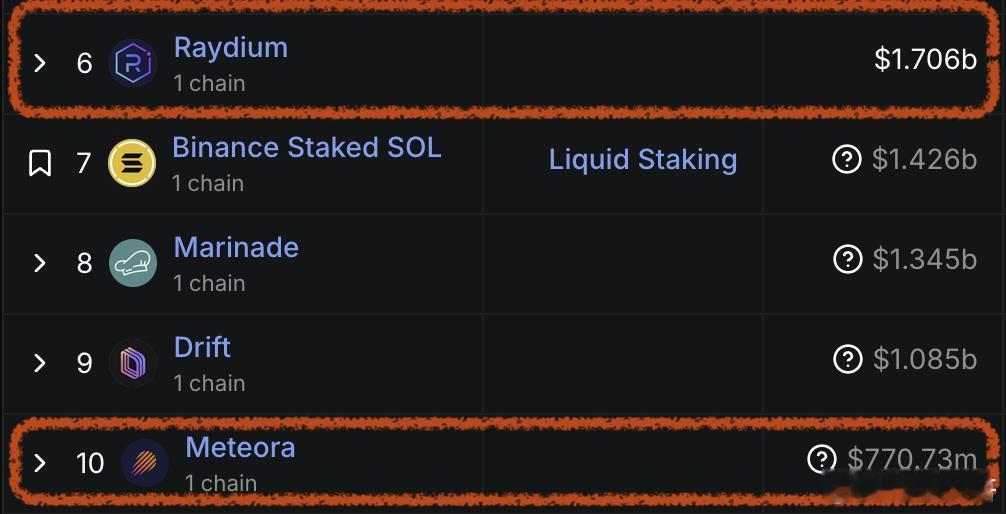Viewport: 1006px width, 514px height.
Task: Click the Drift protocol logo icon
Action: [x=132, y=363]
